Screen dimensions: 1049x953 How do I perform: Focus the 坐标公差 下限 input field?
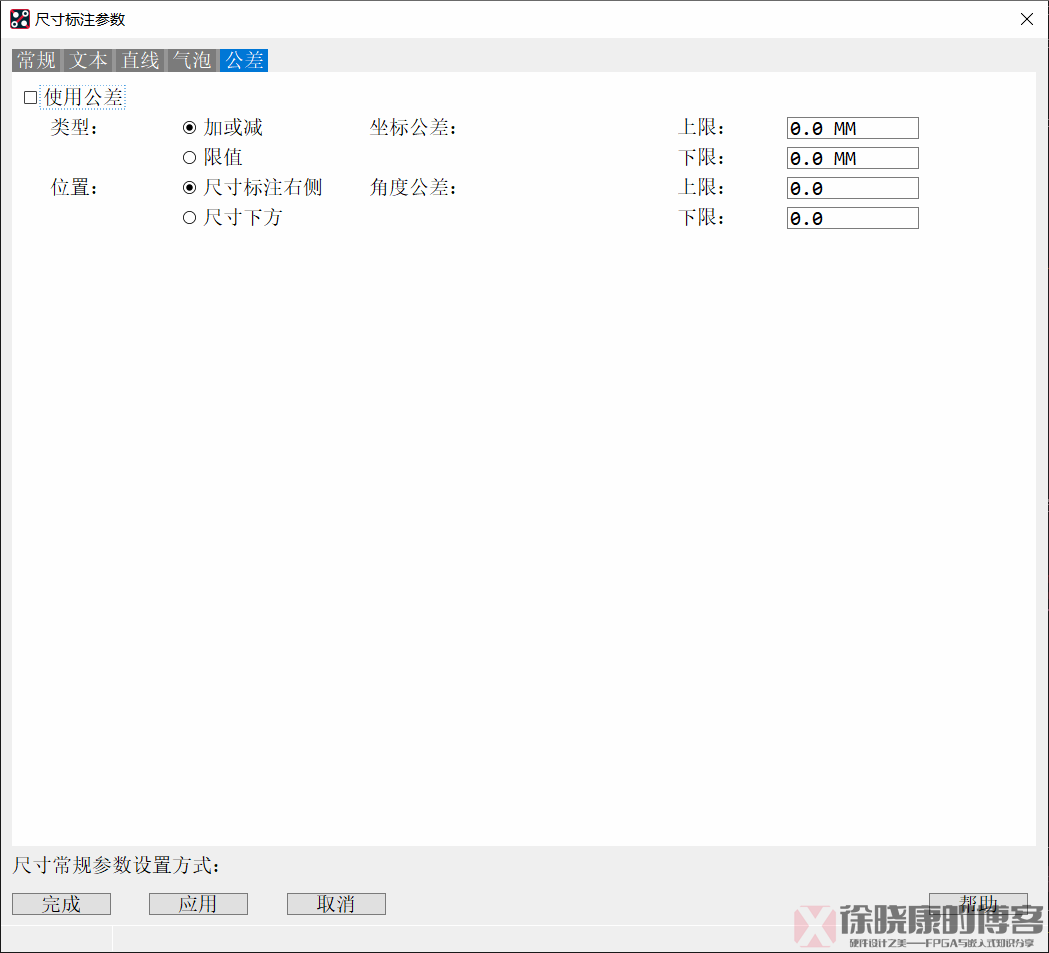pyautogui.click(x=852, y=158)
